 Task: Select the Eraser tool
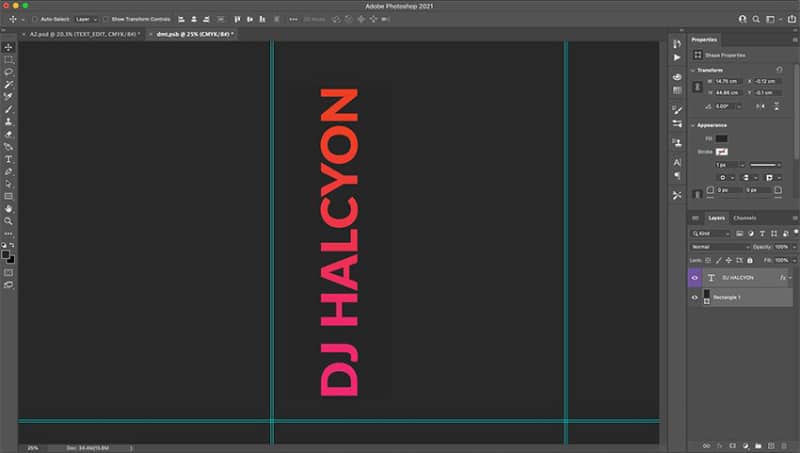[9, 134]
